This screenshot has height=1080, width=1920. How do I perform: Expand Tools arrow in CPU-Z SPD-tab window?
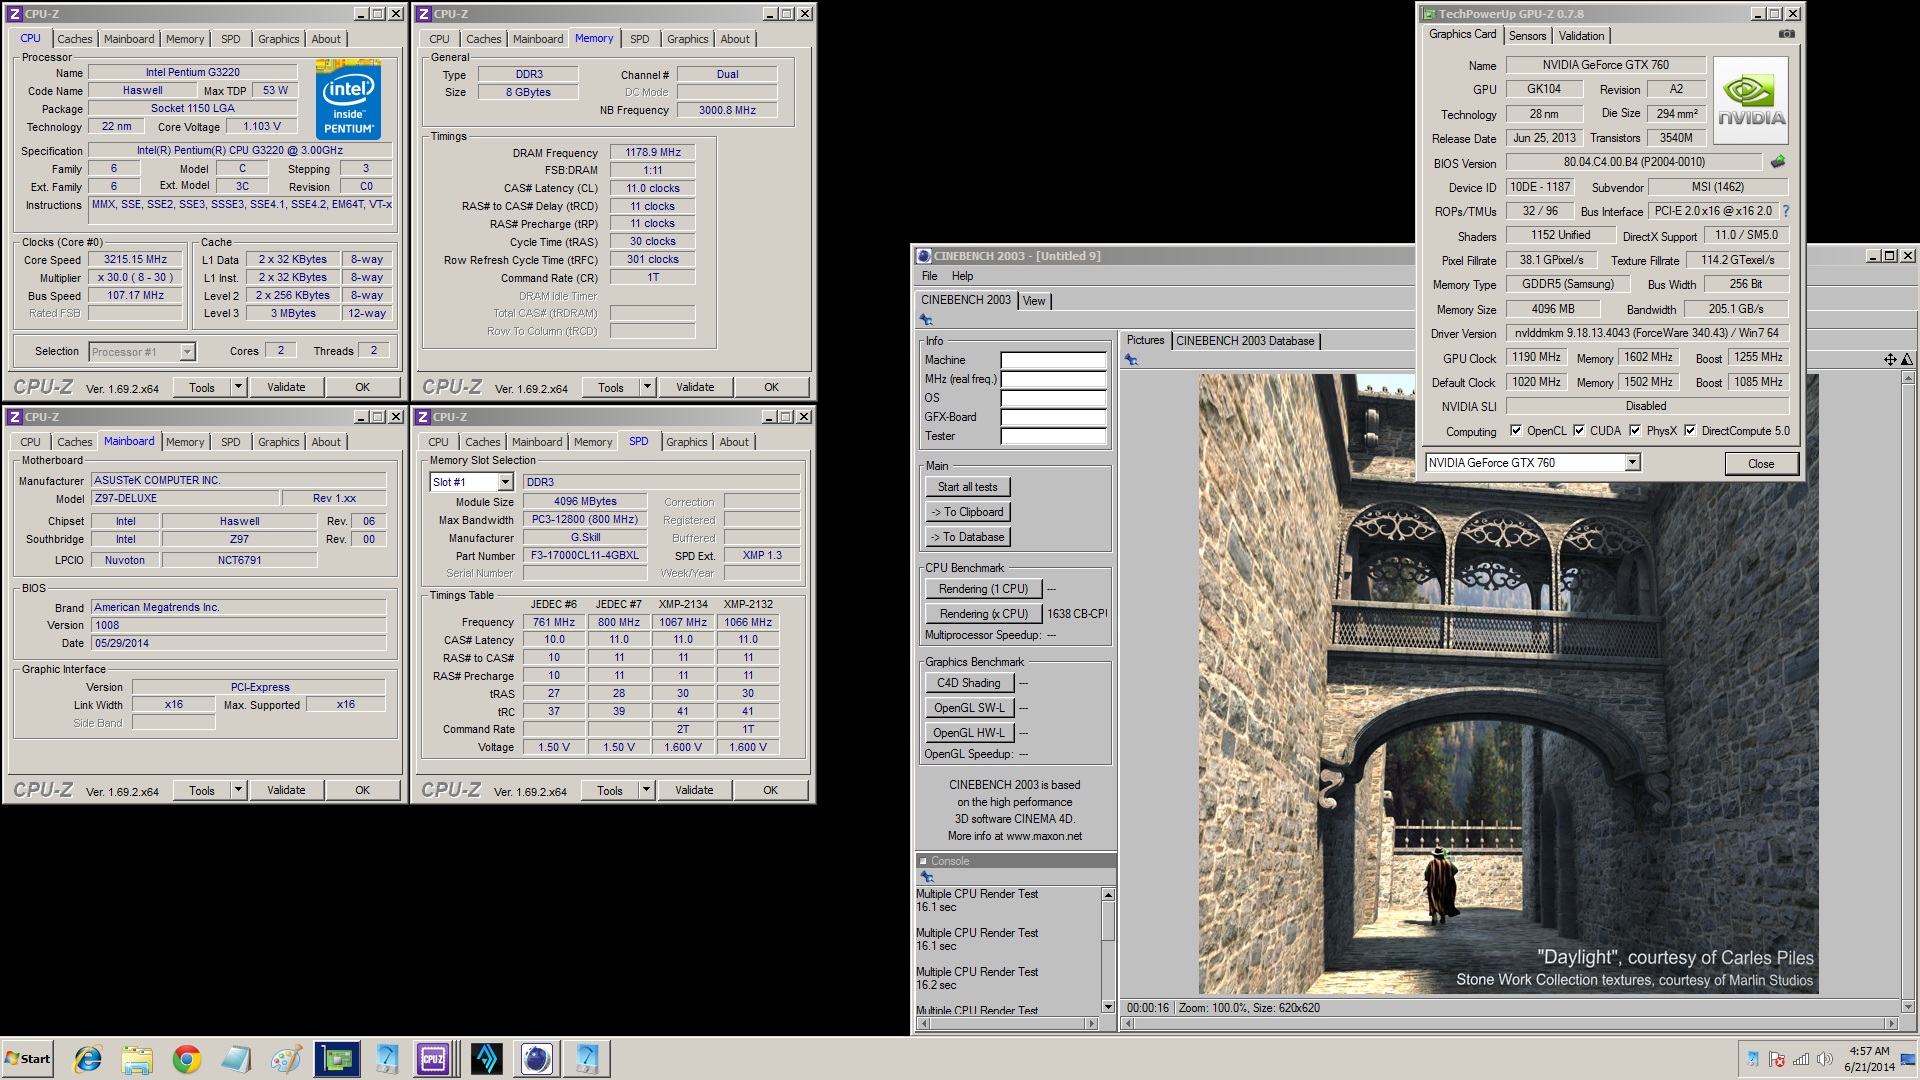coord(646,790)
